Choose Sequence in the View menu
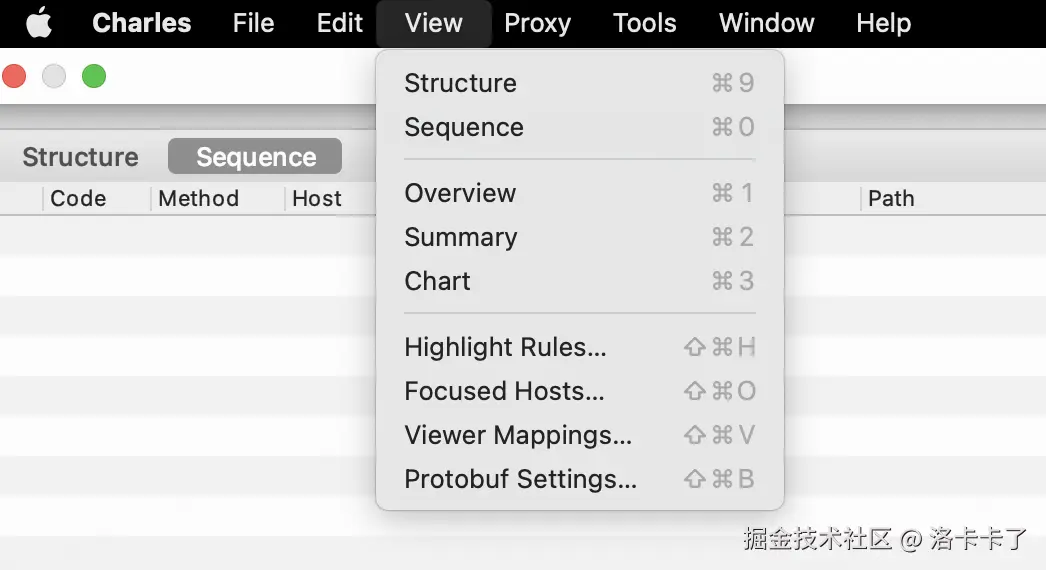 580,127
